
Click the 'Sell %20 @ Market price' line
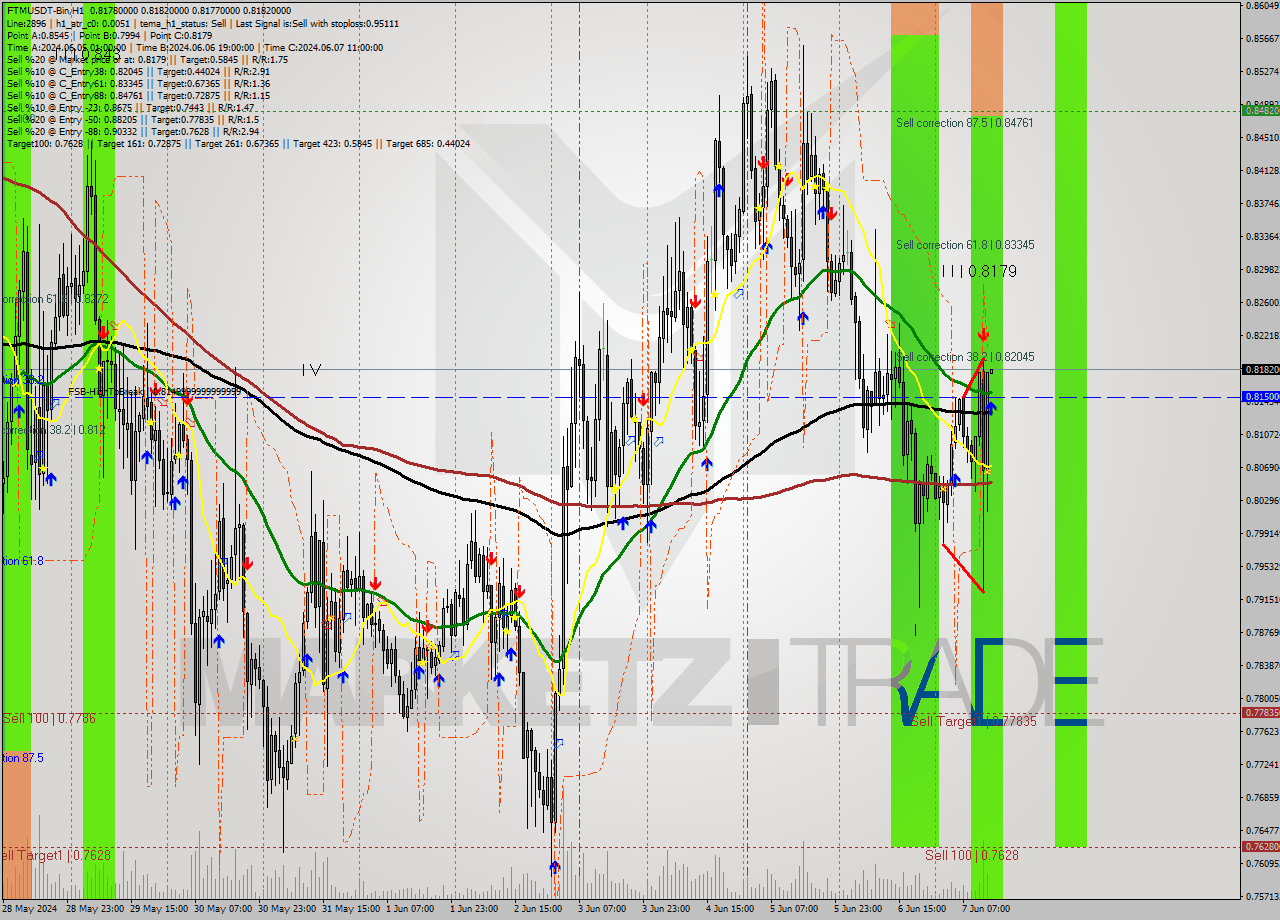click(147, 59)
